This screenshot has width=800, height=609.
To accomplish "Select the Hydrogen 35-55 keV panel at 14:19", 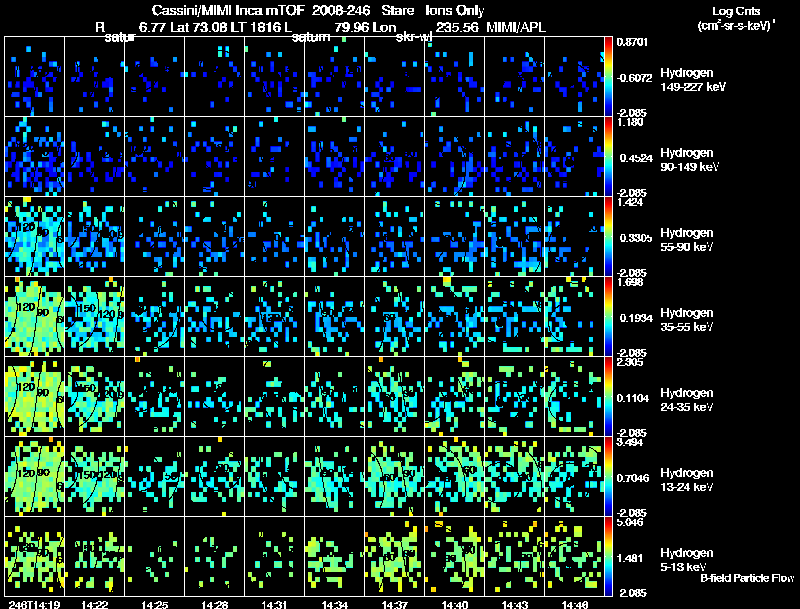I will [x=35, y=316].
